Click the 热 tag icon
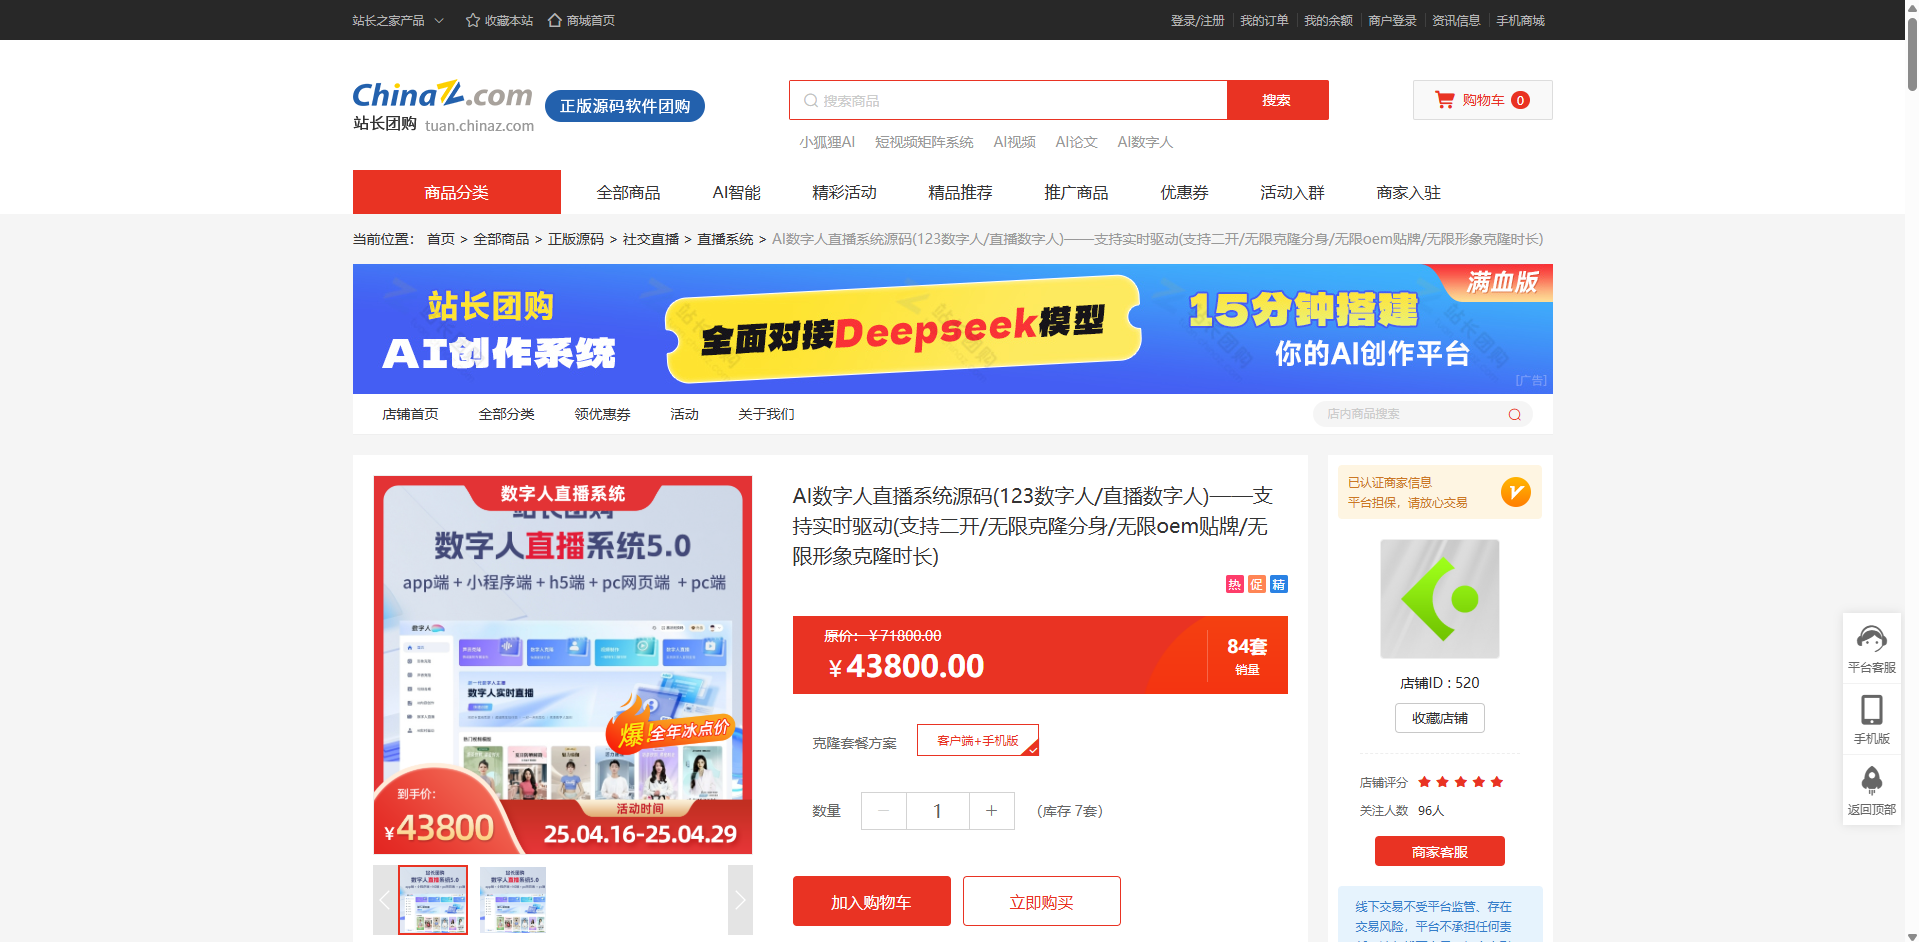The height and width of the screenshot is (942, 1919). click(x=1235, y=584)
